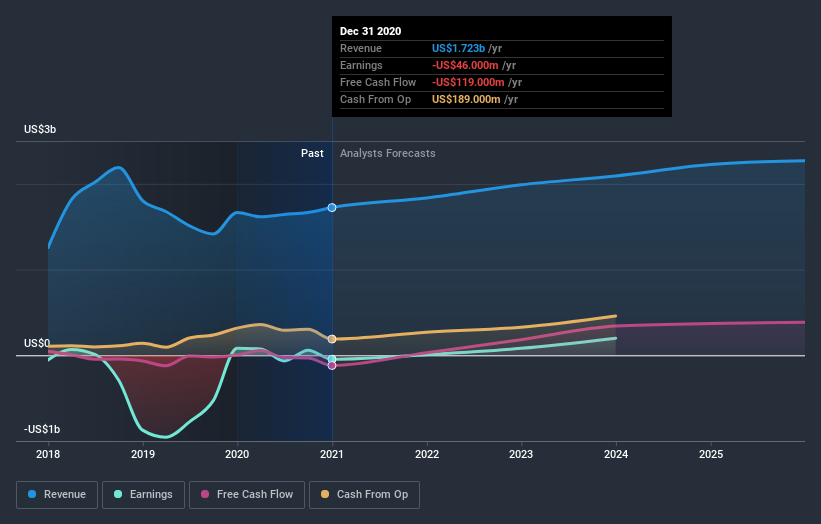821x524 pixels.
Task: Toggle the Cash From Op legend series
Action: (x=364, y=495)
